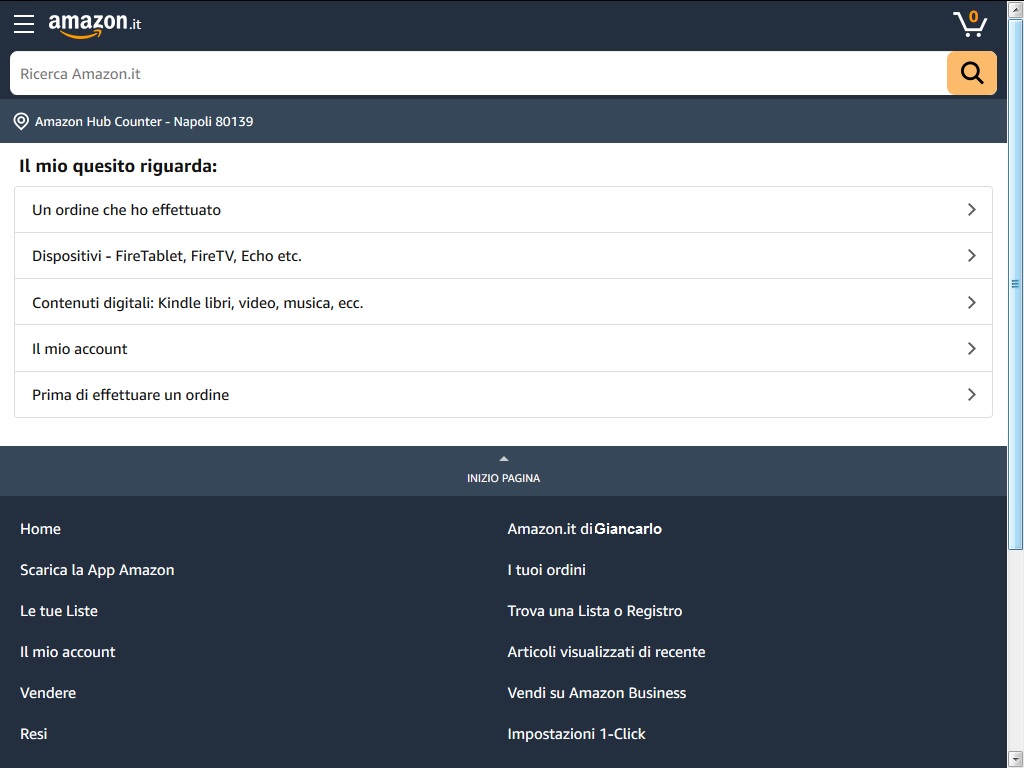Click the location pin icon
This screenshot has width=1024, height=768.
(x=21, y=121)
